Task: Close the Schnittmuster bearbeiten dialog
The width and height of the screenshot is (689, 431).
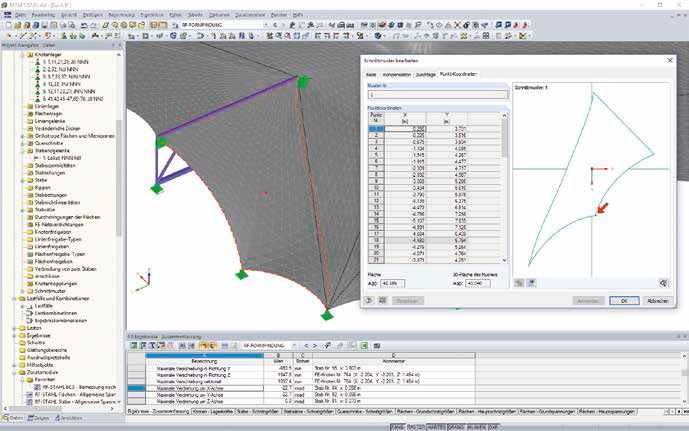Action: 670,61
